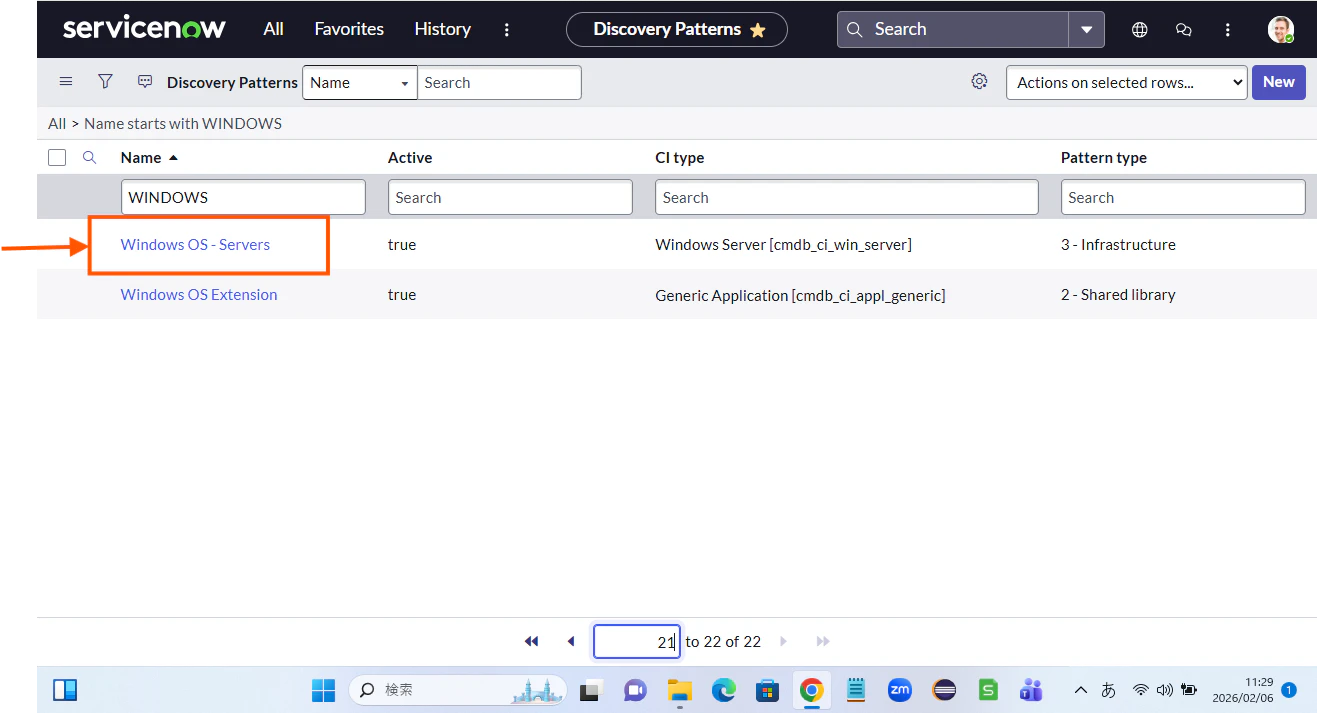Open Eclipse from the taskbar
The width and height of the screenshot is (1317, 713).
(944, 690)
